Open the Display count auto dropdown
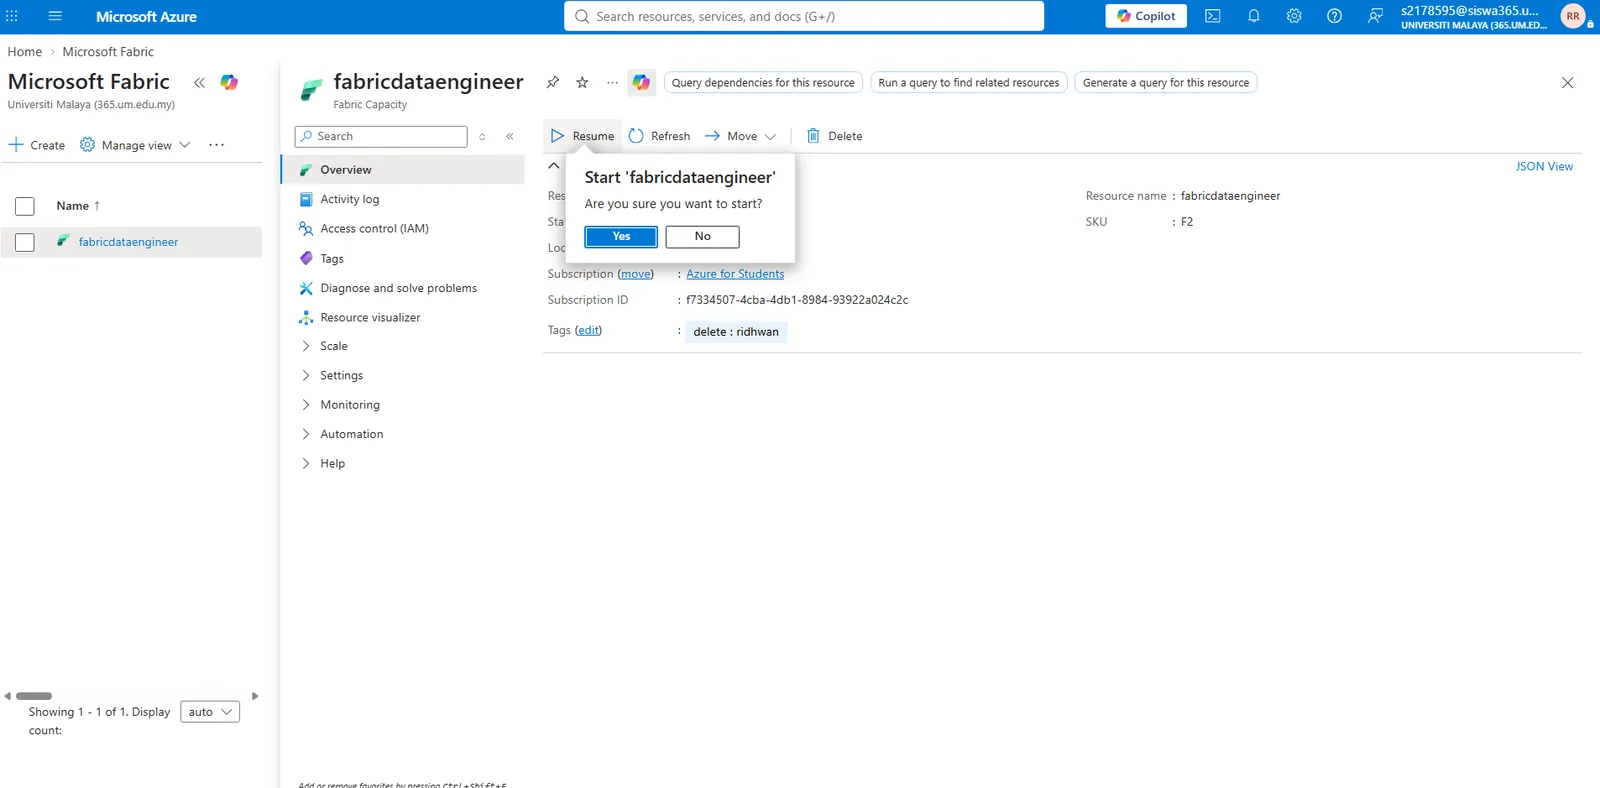 click(210, 712)
